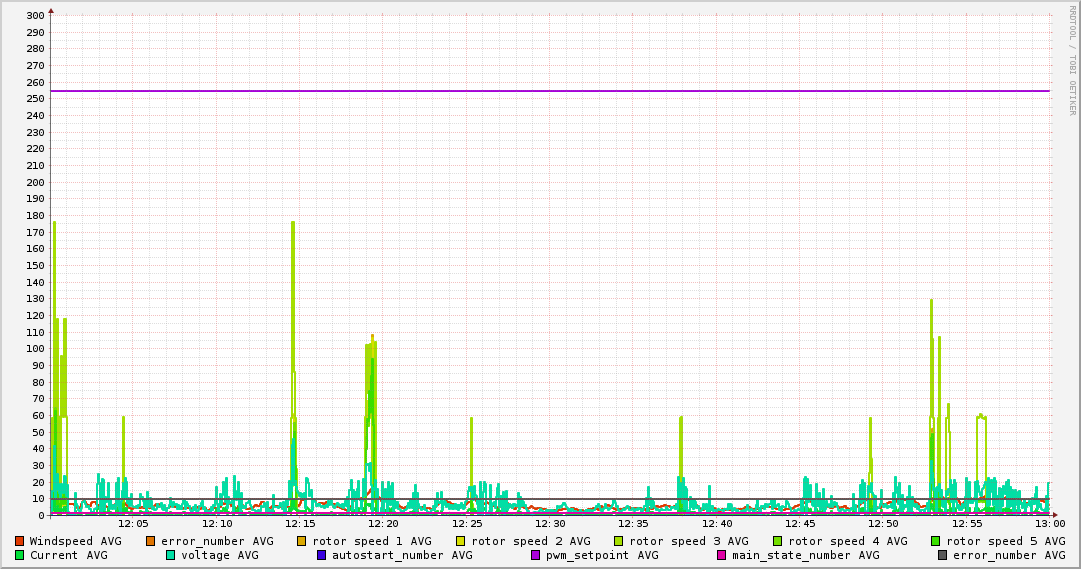
Task: Click the red Windspeed AVG legend swatch
Action: [x=19, y=541]
